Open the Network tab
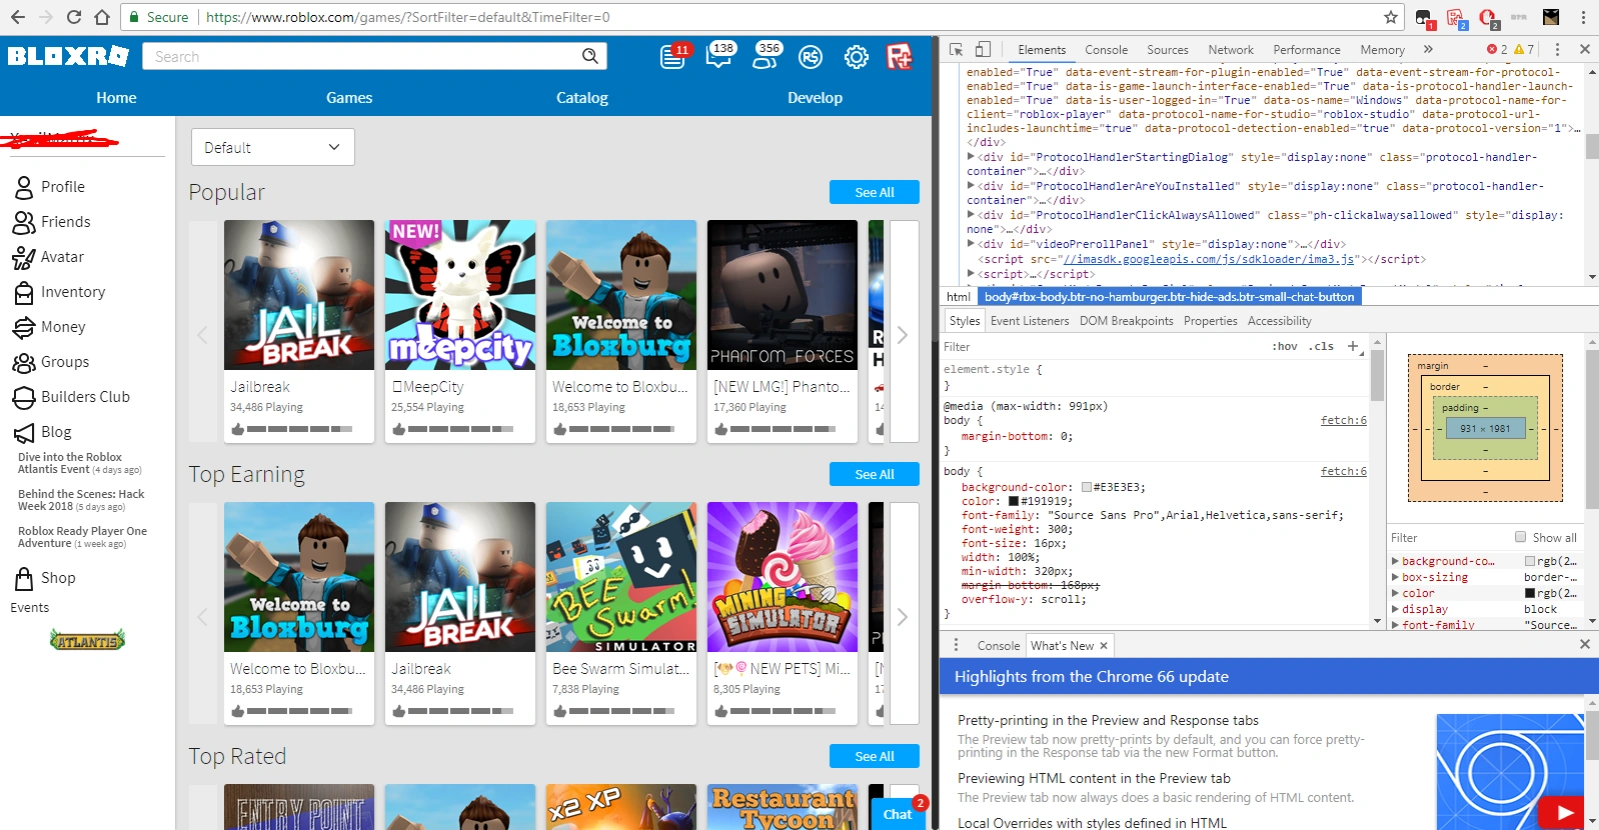This screenshot has height=830, width=1599. [x=1230, y=50]
